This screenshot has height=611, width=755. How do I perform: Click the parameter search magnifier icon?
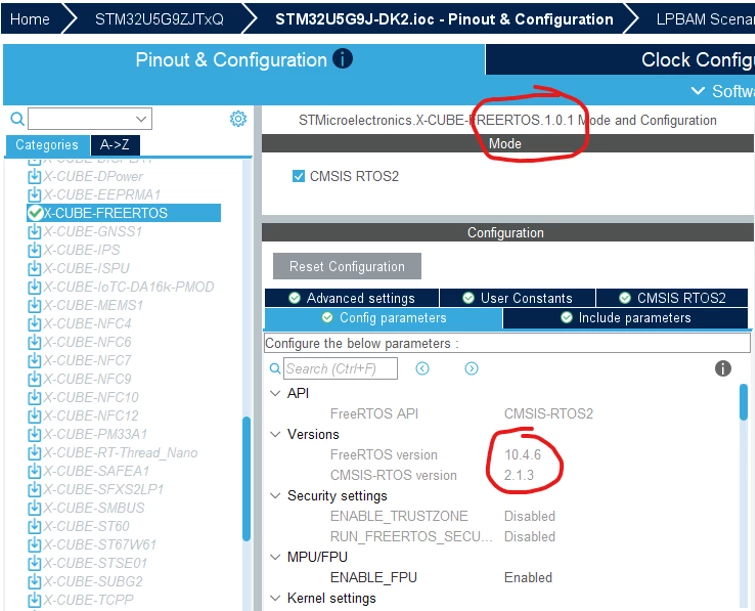275,369
